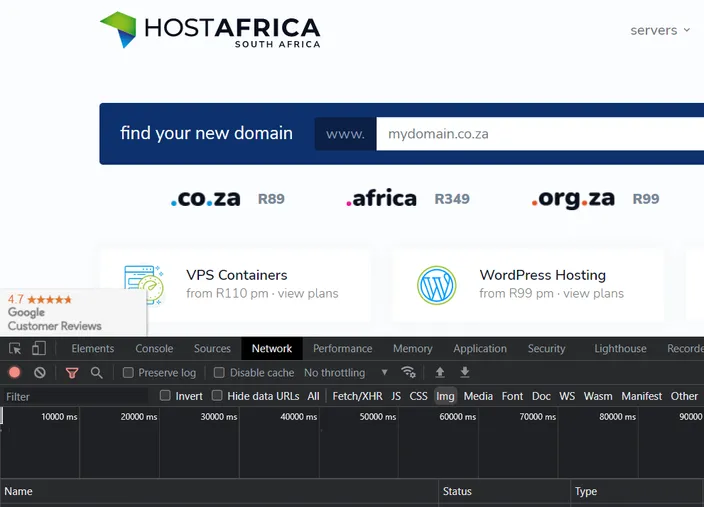
Task: Stop recording network log
Action: click(x=14, y=372)
